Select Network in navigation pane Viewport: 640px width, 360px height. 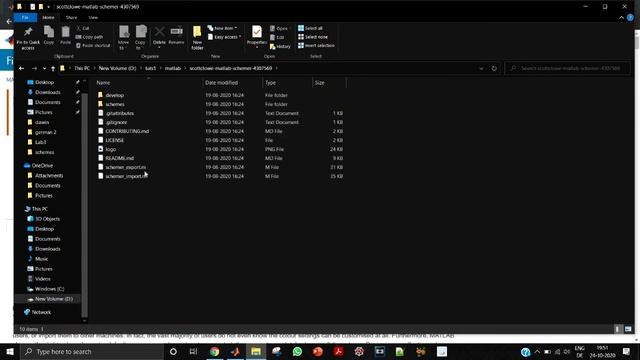click(41, 312)
